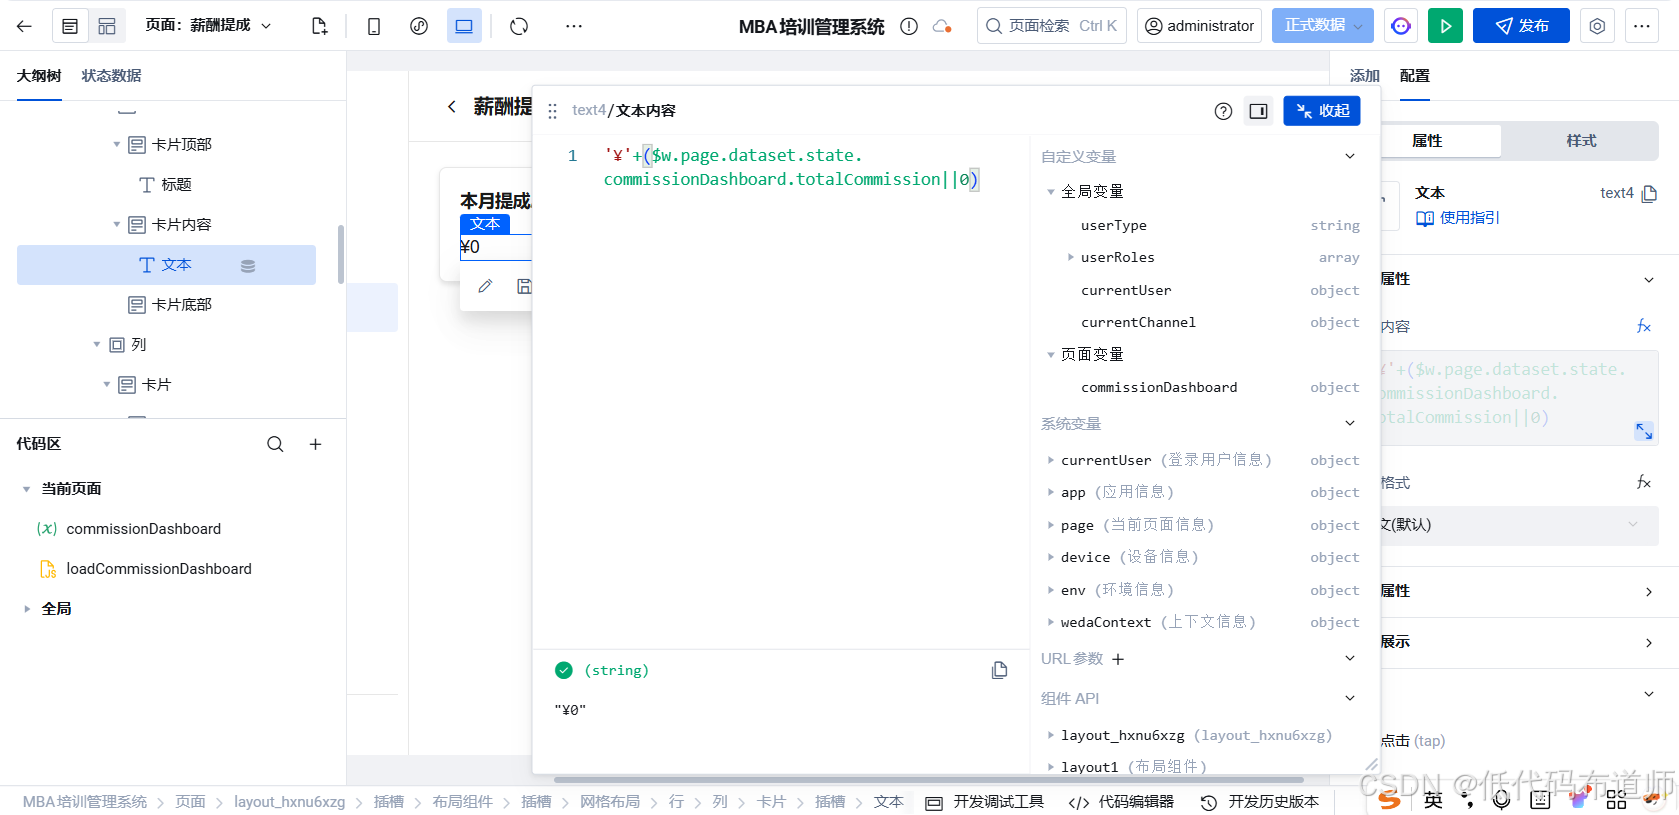This screenshot has height=815, width=1679.
Task: Open the 使用指引 guide link
Action: click(1457, 218)
